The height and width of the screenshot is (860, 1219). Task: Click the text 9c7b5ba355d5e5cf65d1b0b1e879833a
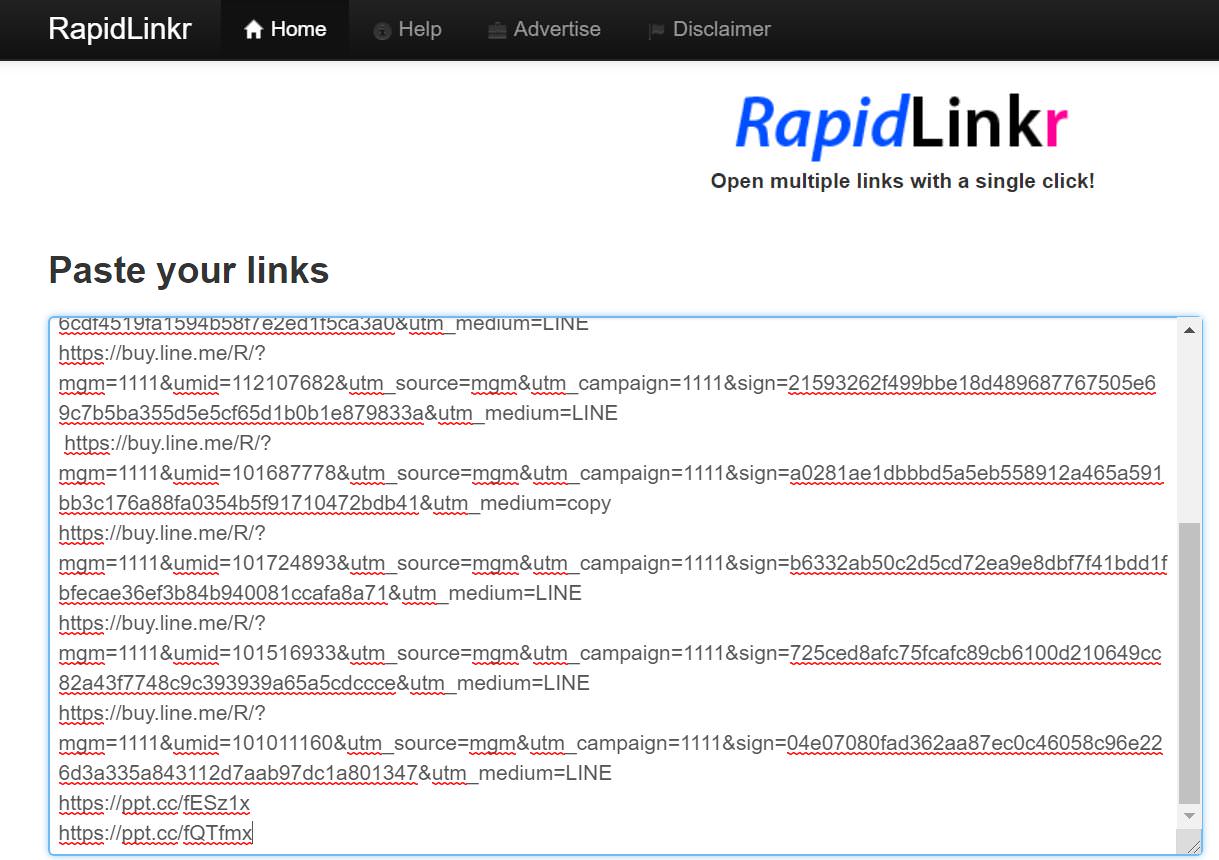(241, 413)
